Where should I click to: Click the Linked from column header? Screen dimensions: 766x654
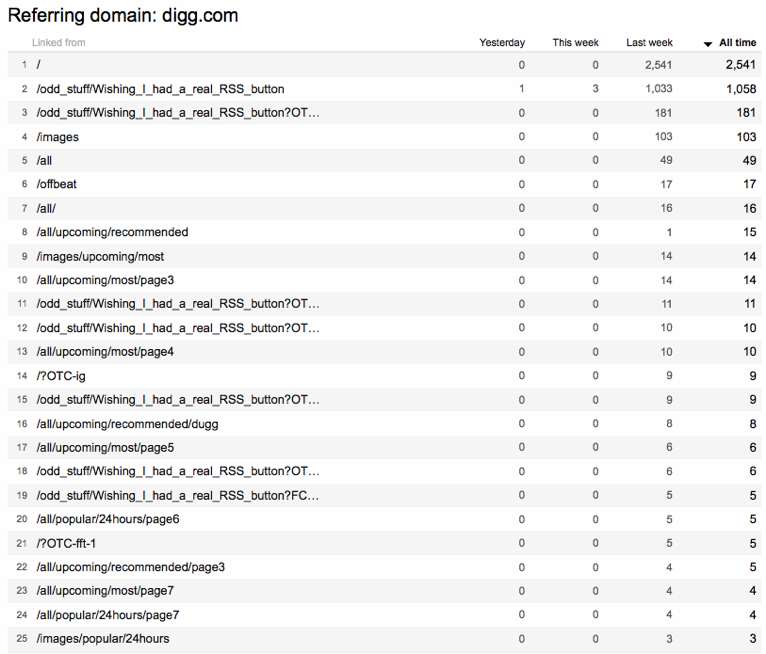(x=59, y=42)
